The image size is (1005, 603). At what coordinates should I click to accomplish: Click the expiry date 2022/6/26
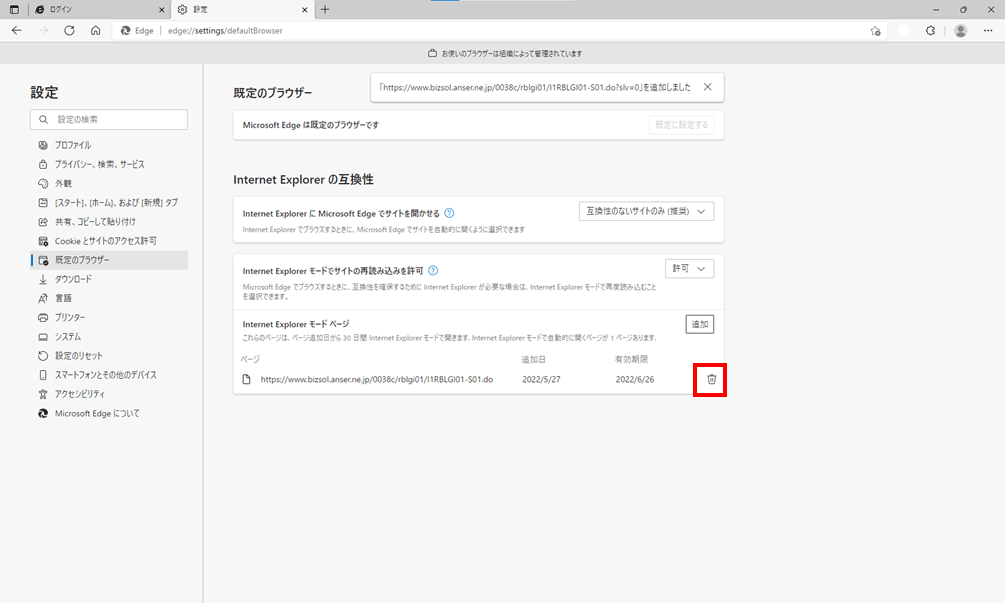[x=635, y=379]
